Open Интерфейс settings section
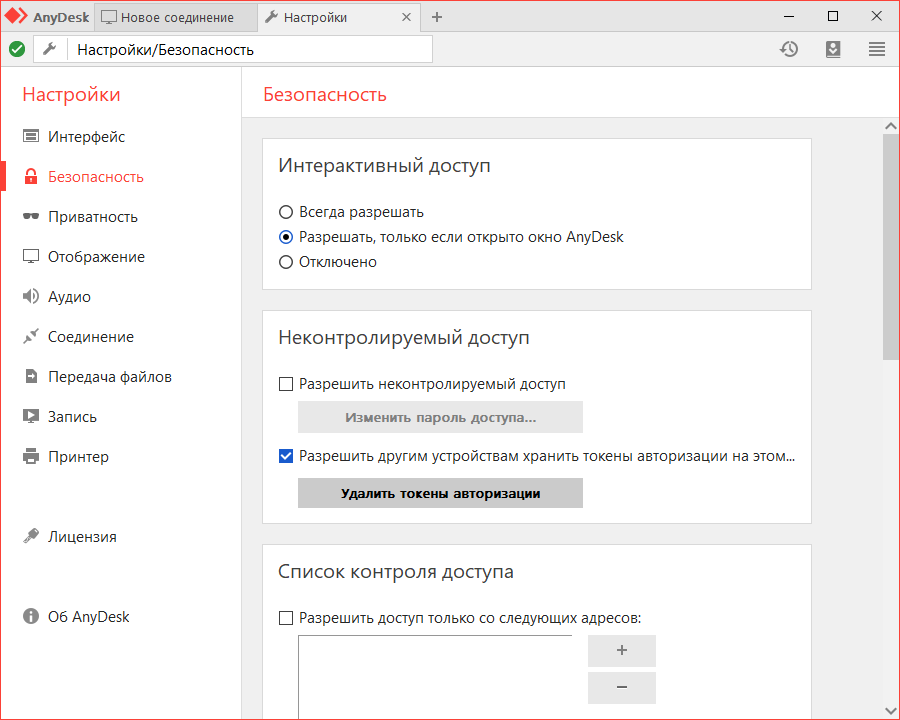Image resolution: width=900 pixels, height=720 pixels. [86, 137]
